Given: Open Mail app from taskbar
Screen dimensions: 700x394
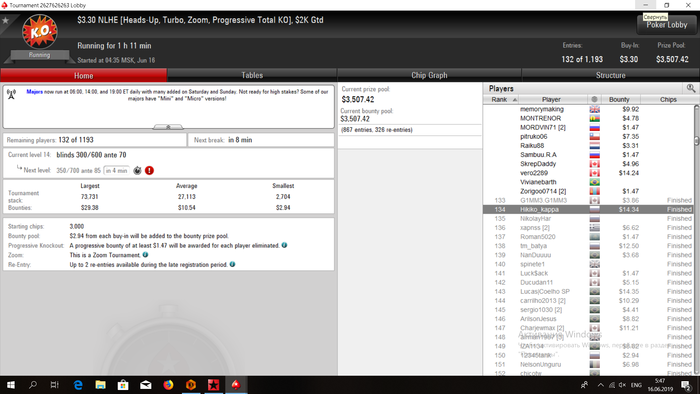Looking at the screenshot, I should 146,385.
